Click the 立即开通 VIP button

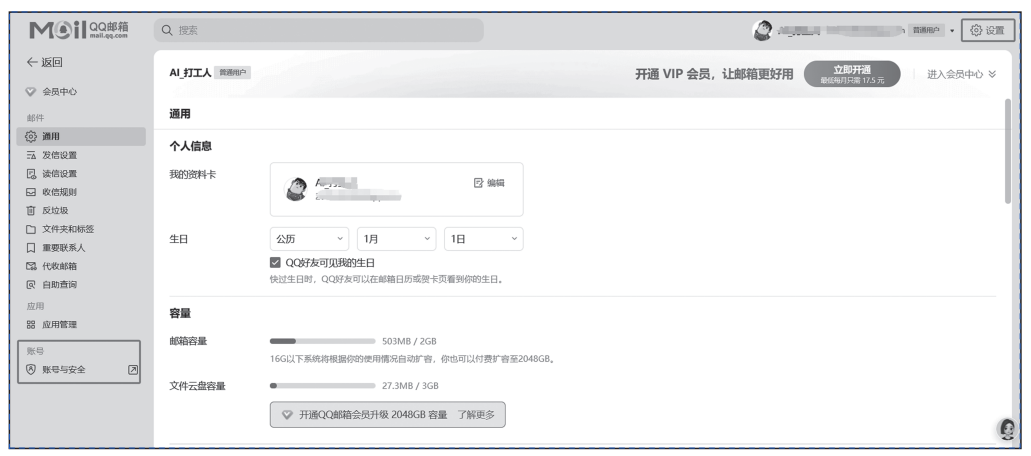(x=851, y=74)
